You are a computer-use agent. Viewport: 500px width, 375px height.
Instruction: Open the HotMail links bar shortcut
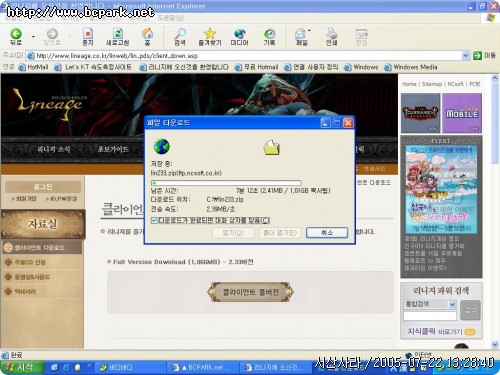click(34, 67)
